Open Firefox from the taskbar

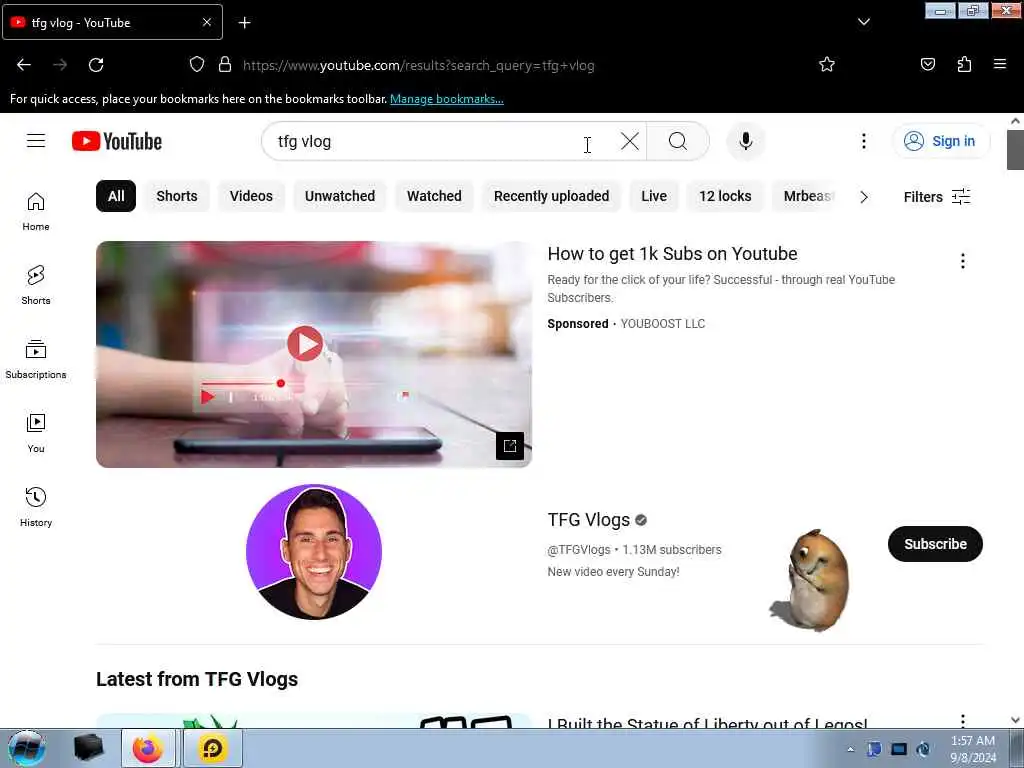148,748
